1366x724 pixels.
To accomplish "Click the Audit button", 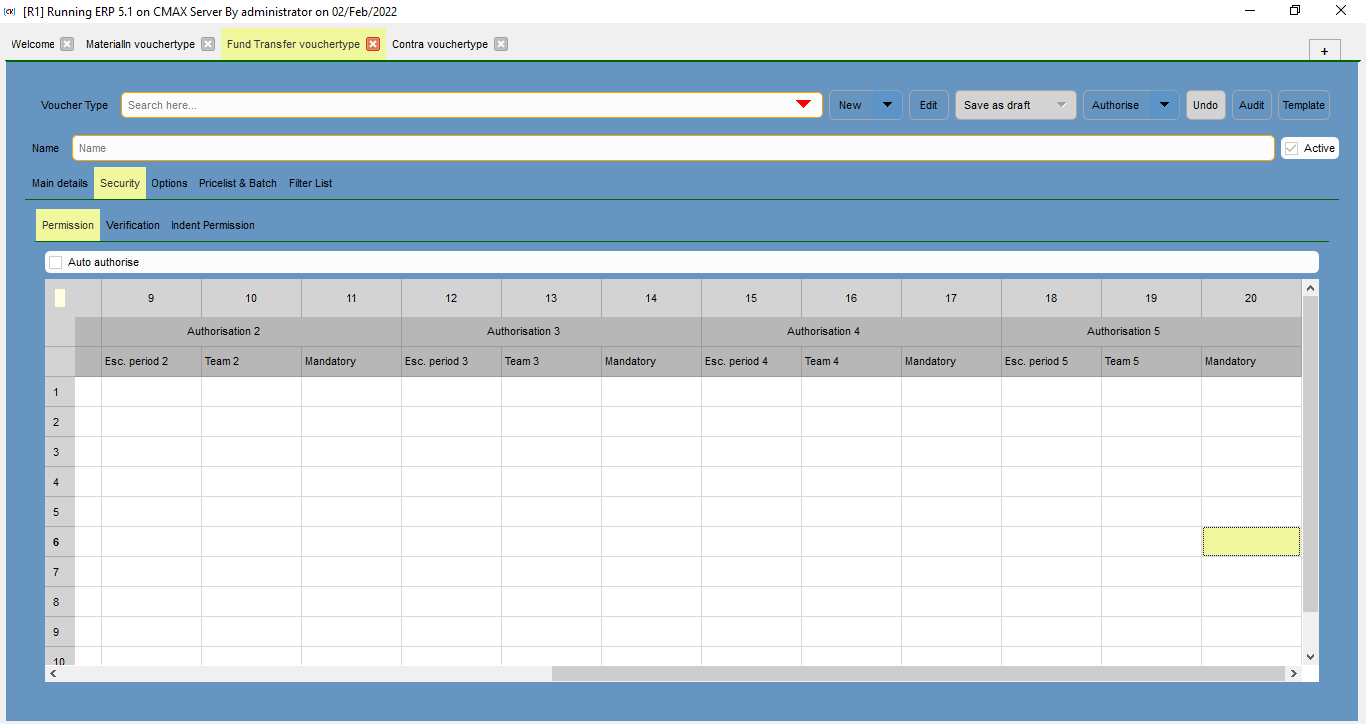I will [1252, 105].
